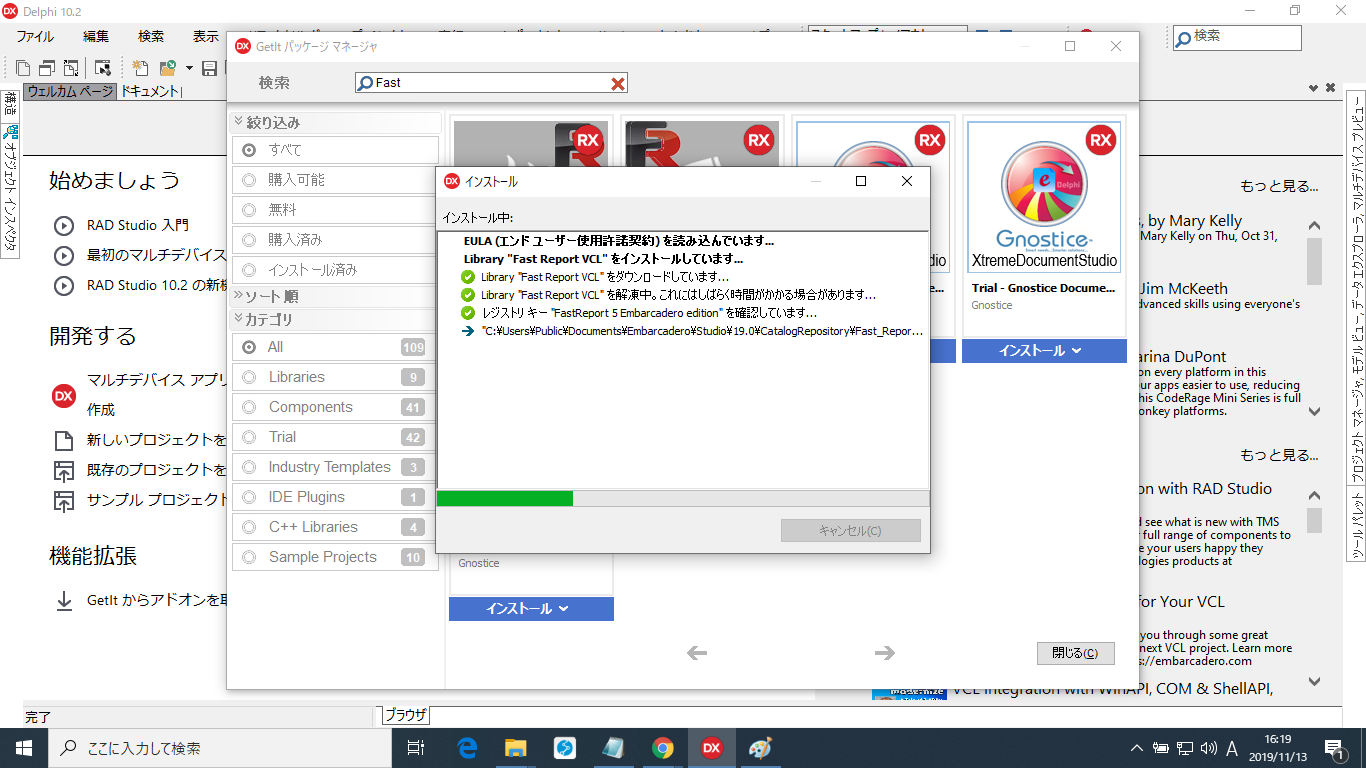
Task: Click the sample project icon
Action: [x=64, y=500]
